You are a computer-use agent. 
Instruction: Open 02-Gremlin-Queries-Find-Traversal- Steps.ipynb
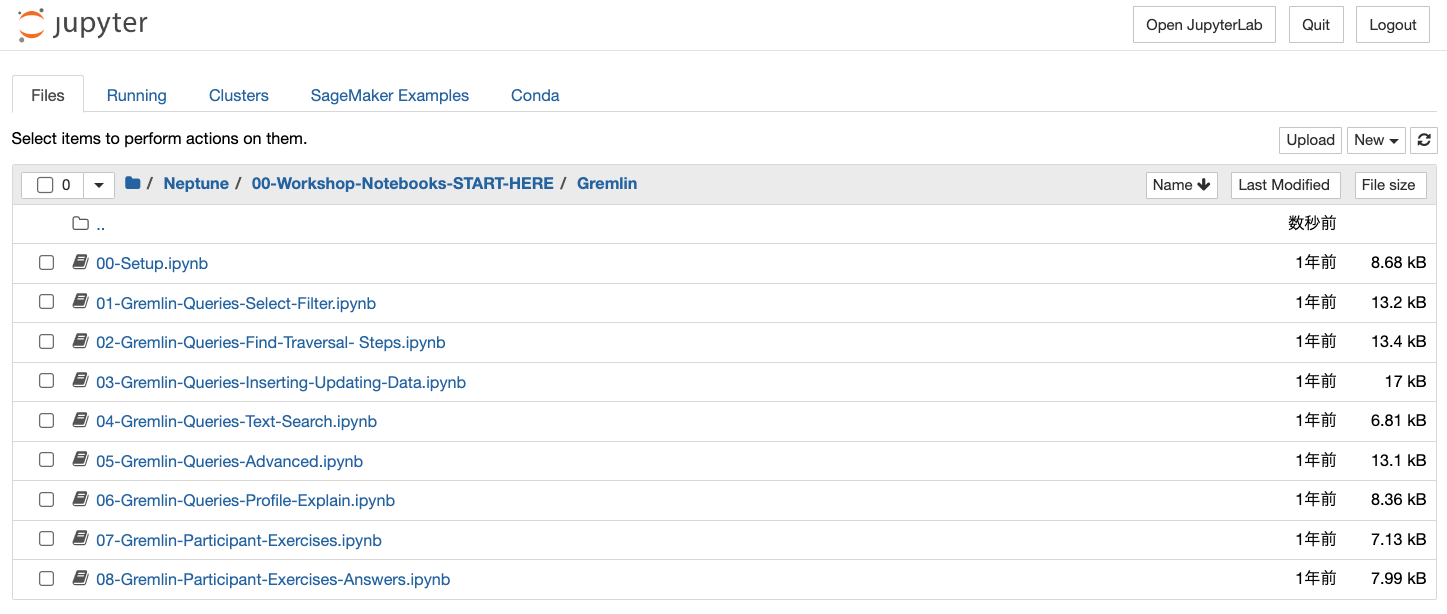tap(271, 342)
